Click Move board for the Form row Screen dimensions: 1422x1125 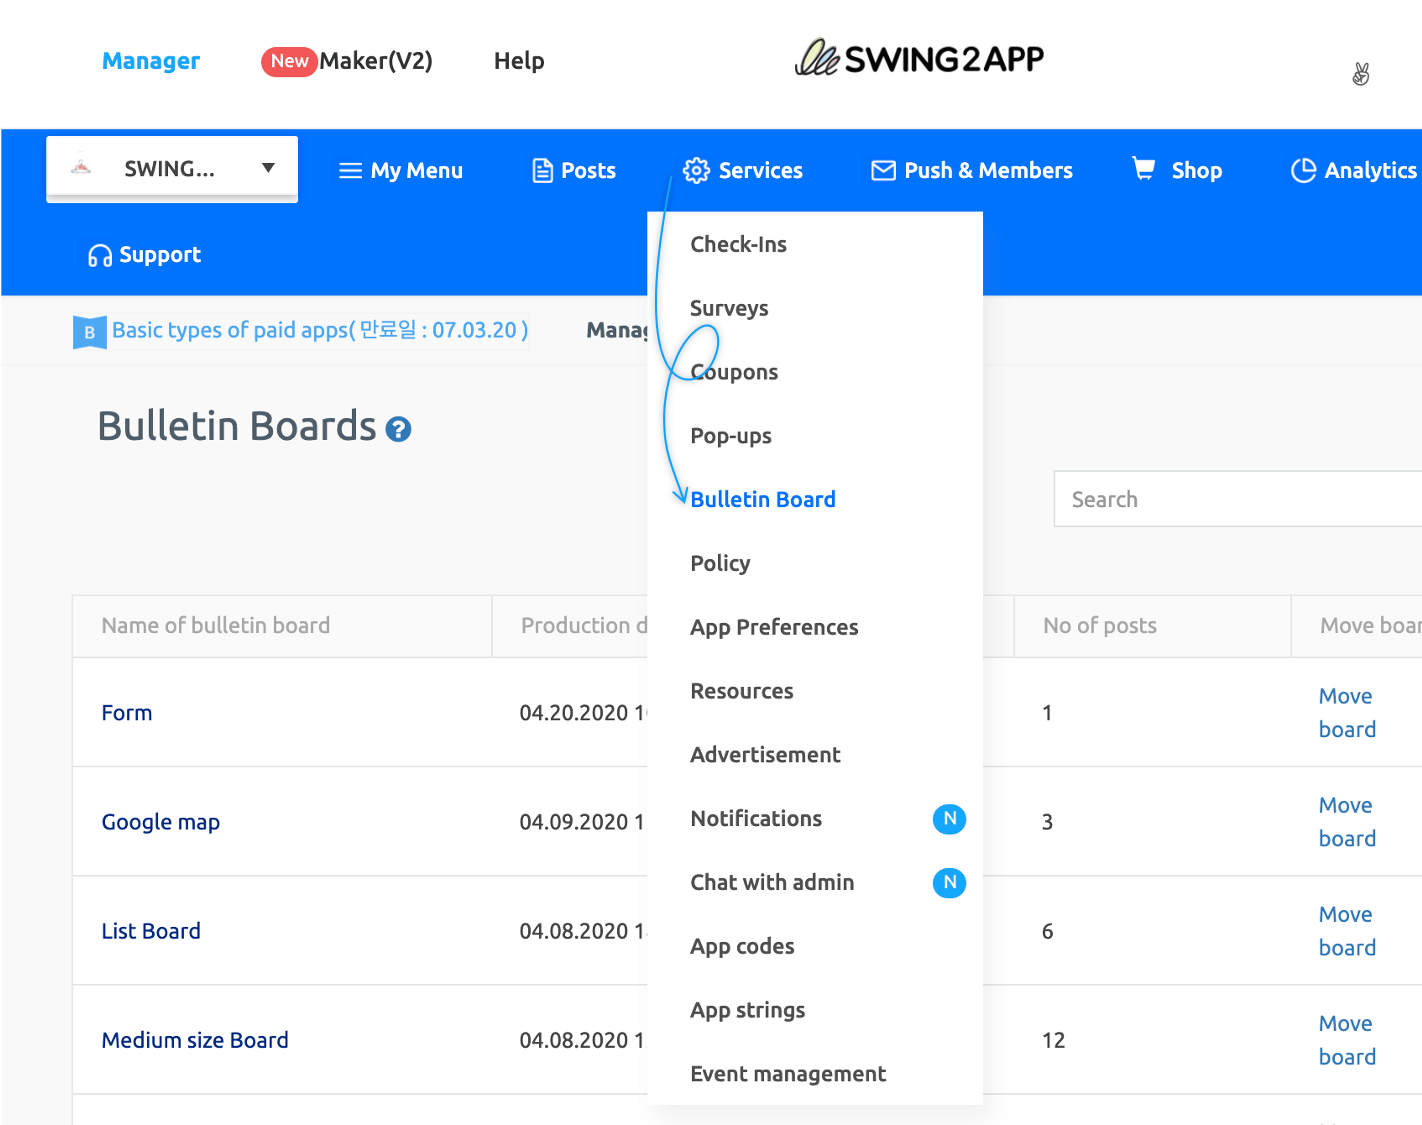pyautogui.click(x=1346, y=713)
